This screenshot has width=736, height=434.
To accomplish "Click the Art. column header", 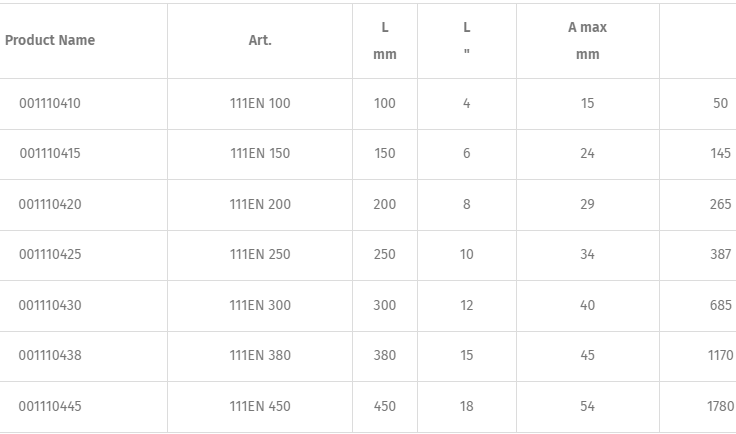I will [260, 41].
